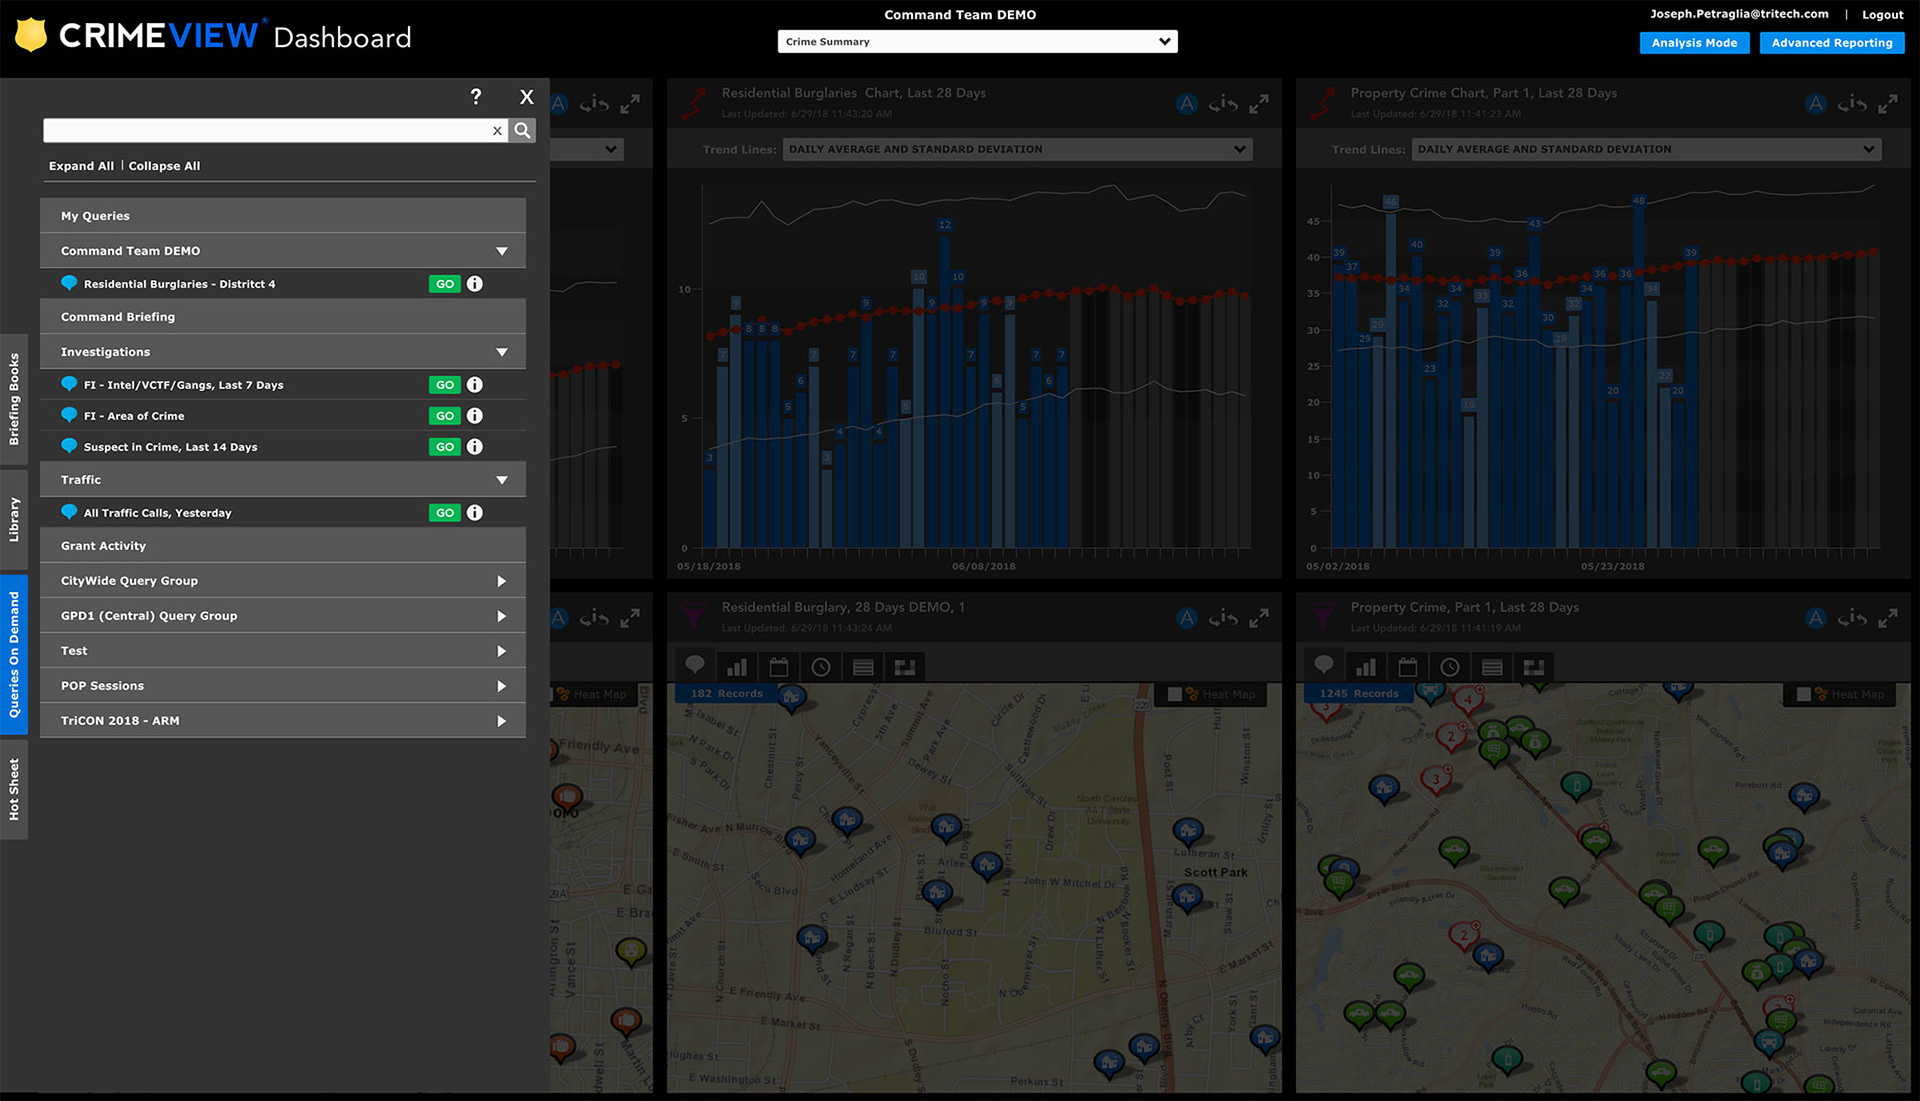Enable Heat Map on Property Crime map
Image resolution: width=1920 pixels, height=1101 pixels.
pyautogui.click(x=1804, y=694)
